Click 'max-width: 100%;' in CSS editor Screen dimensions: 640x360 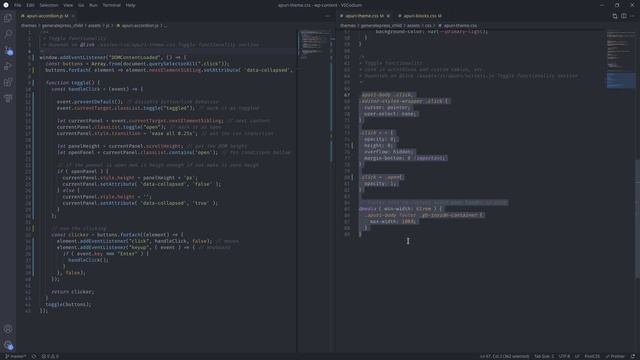393,222
